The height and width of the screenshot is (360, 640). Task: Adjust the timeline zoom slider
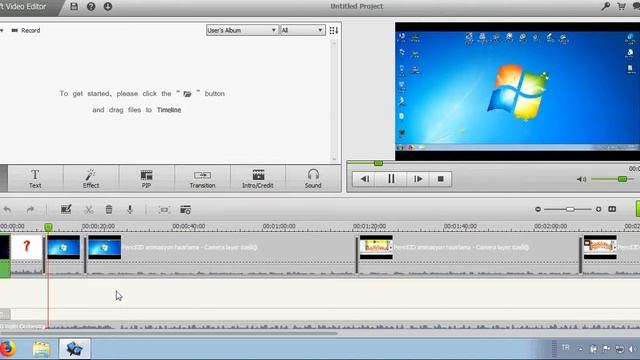(x=570, y=209)
